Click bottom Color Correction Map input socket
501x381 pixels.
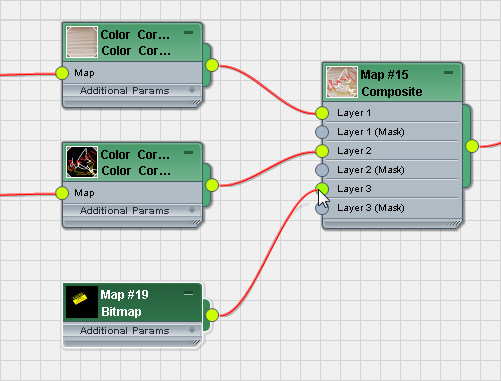tap(62, 193)
